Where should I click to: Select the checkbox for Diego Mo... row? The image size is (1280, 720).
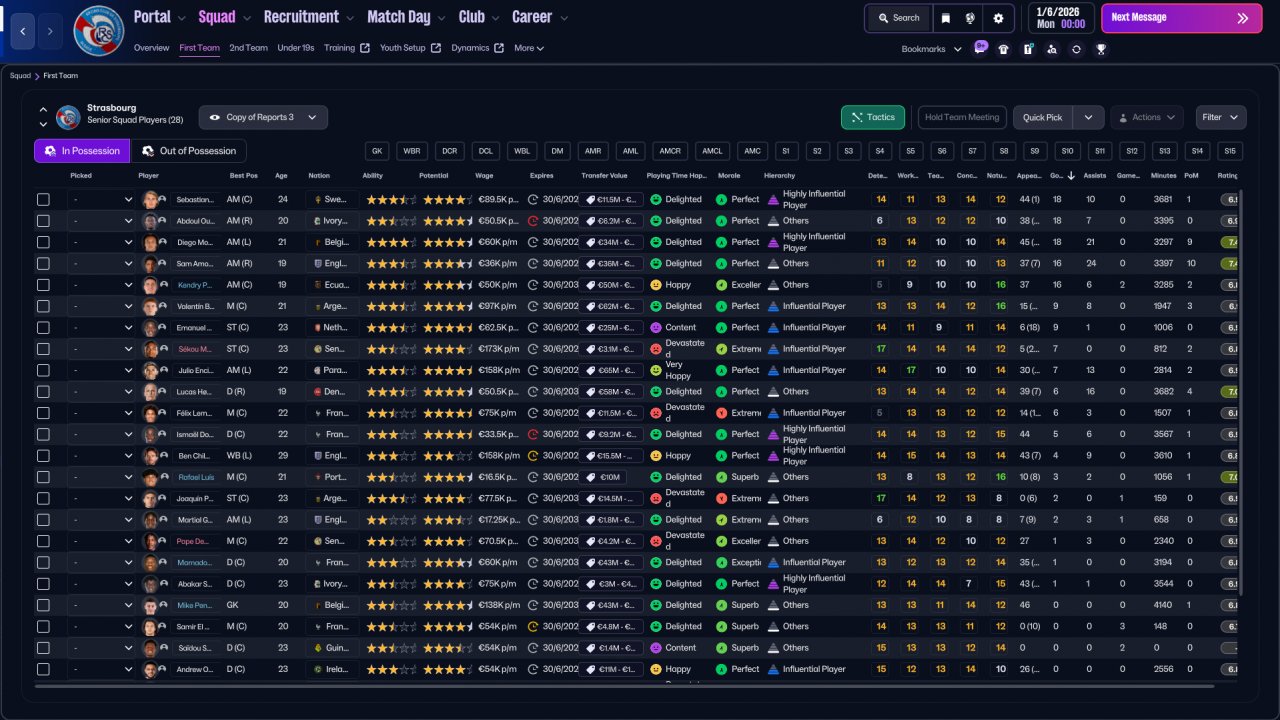point(43,242)
